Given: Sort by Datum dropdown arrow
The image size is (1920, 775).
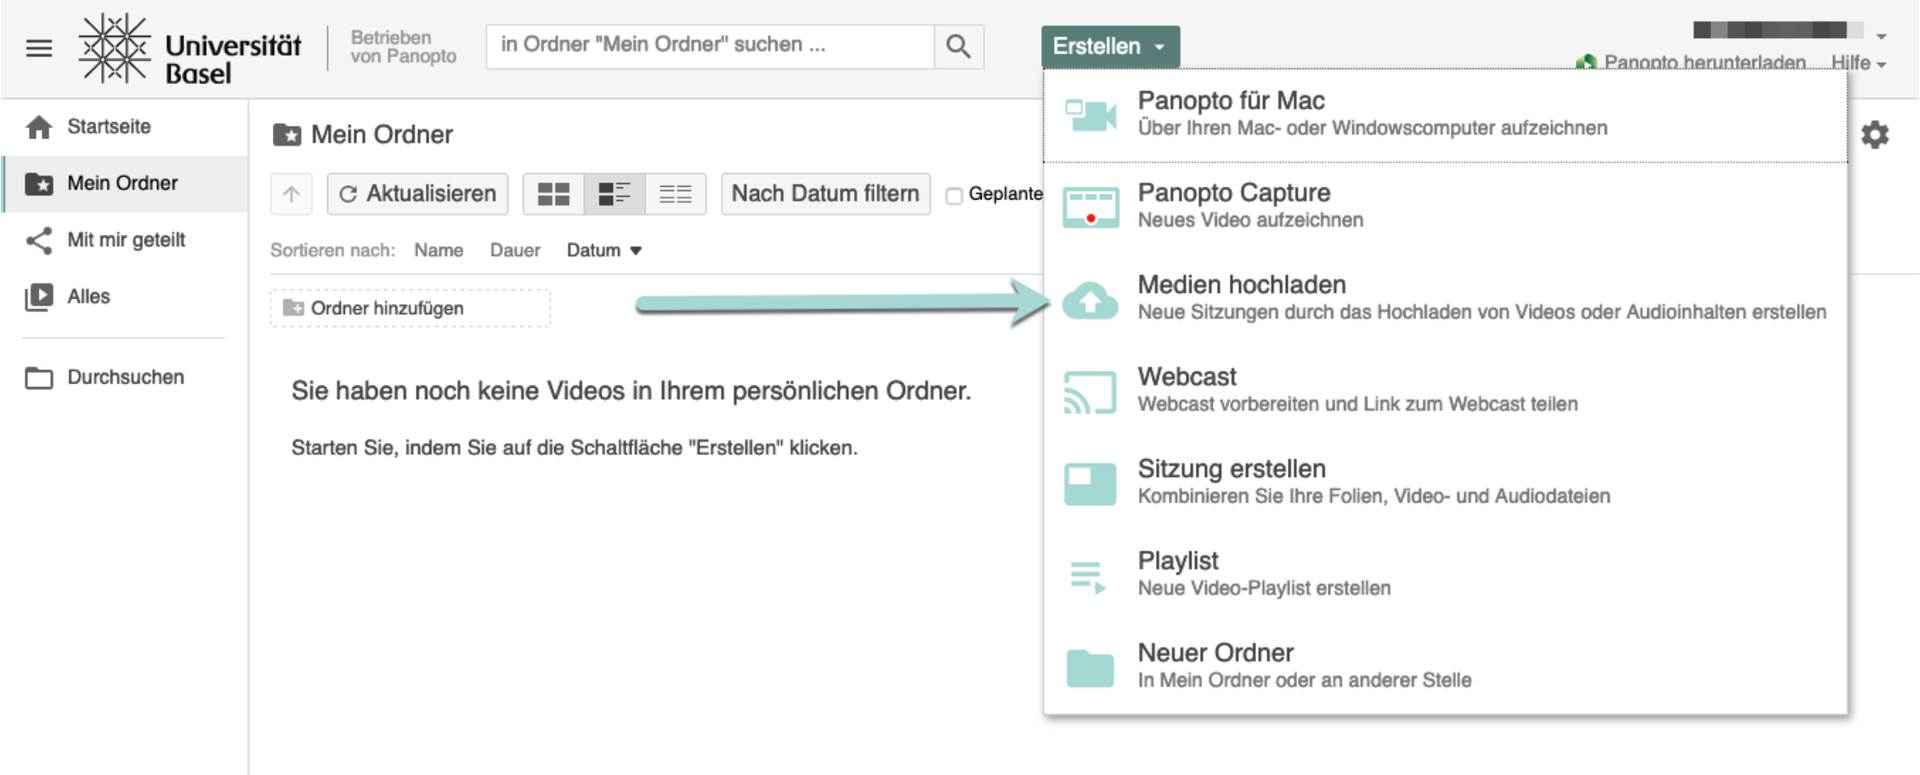Looking at the screenshot, I should tap(635, 251).
